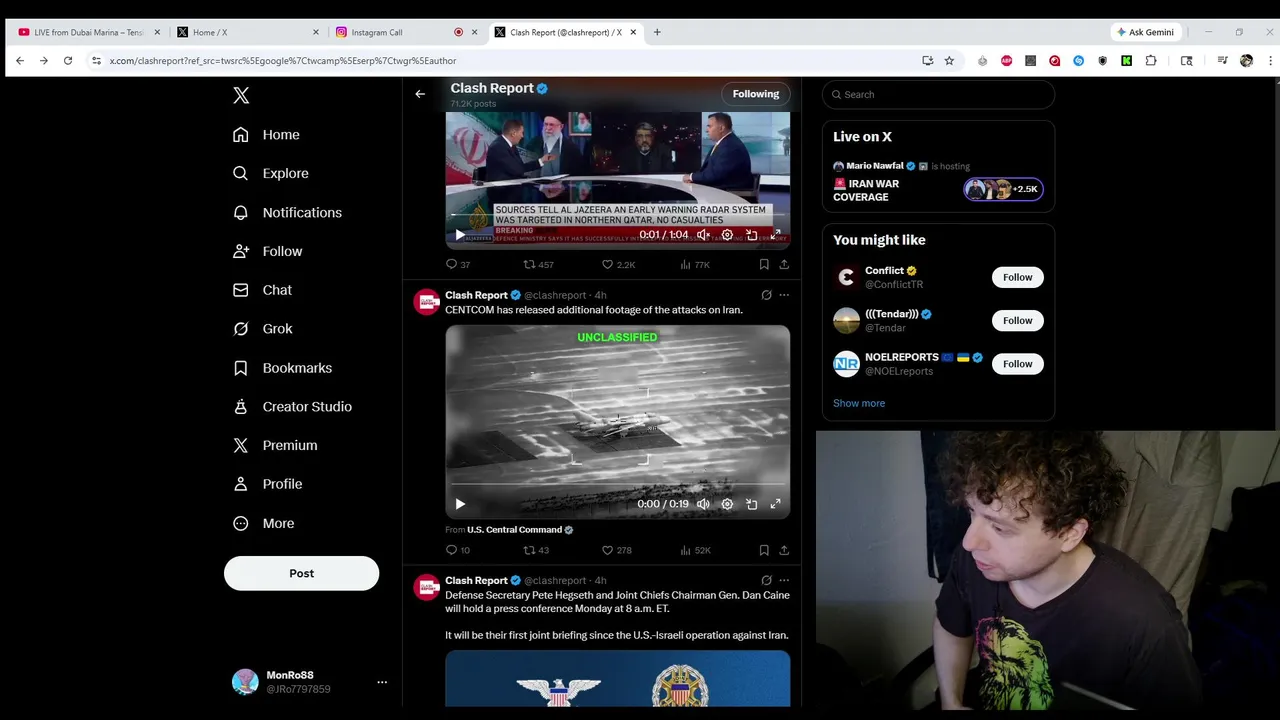Viewport: 1280px width, 720px height.
Task: Follow (((Tendar))) account
Action: pos(1017,320)
